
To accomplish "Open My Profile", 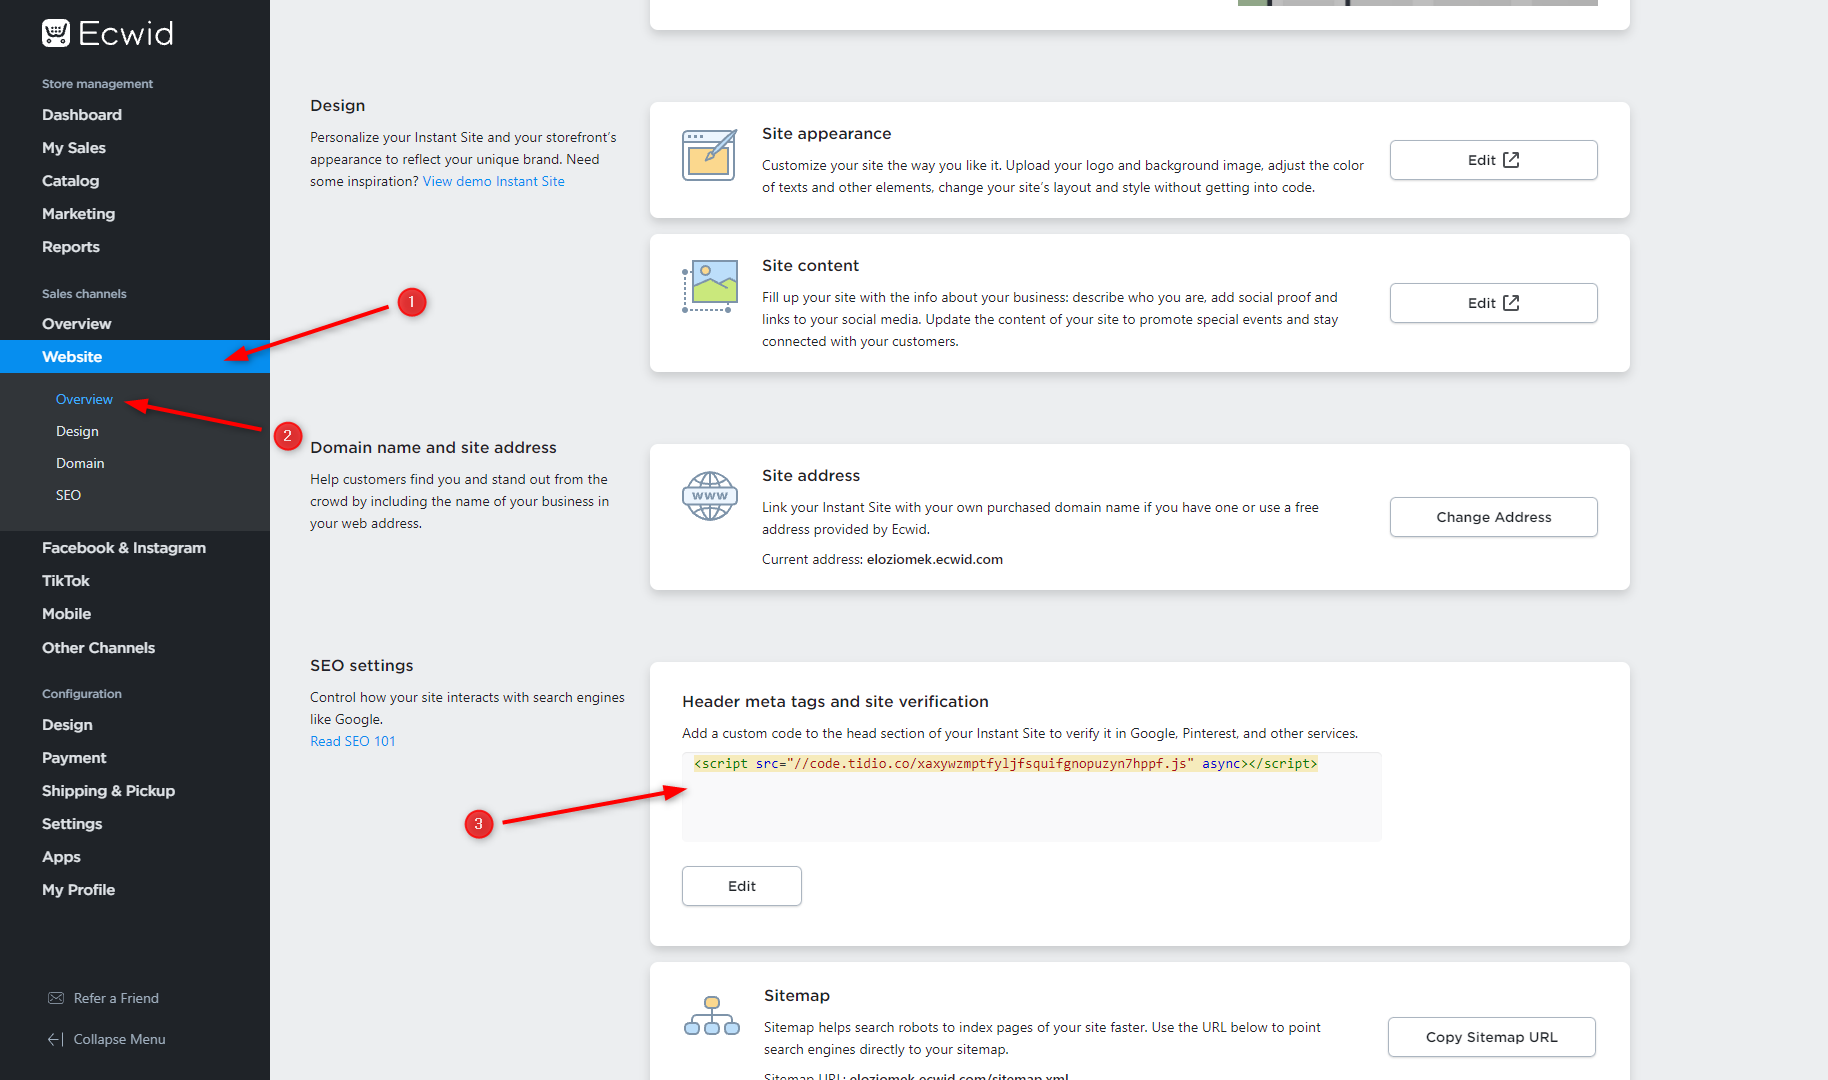I will pos(78,890).
